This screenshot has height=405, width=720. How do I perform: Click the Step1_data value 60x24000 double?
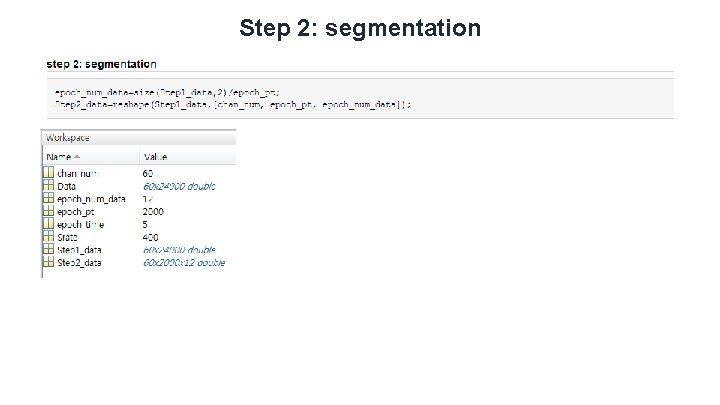(x=179, y=250)
